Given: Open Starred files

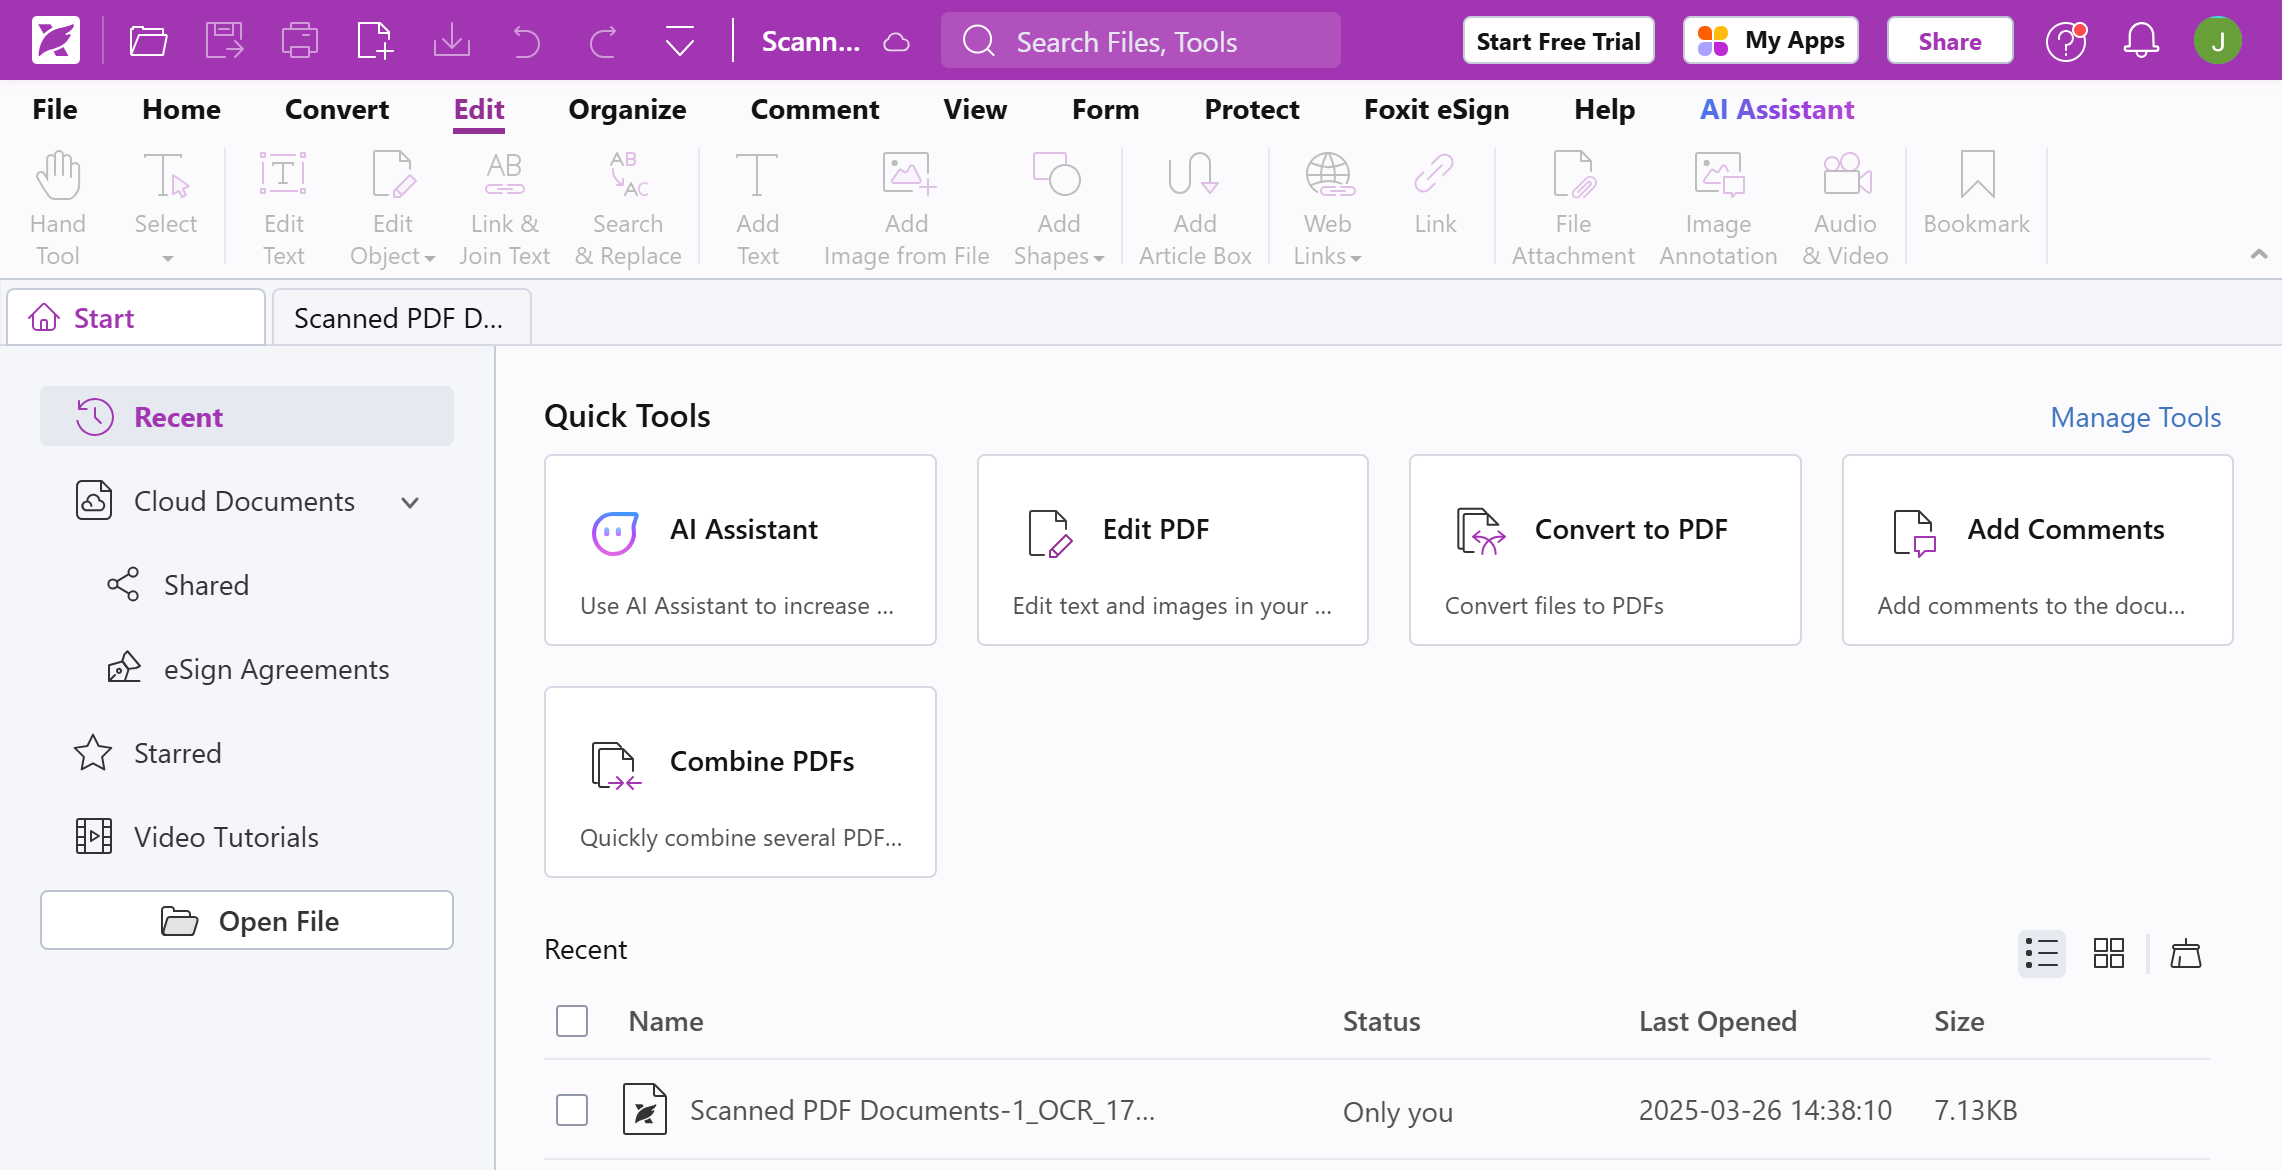Looking at the screenshot, I should (x=148, y=753).
